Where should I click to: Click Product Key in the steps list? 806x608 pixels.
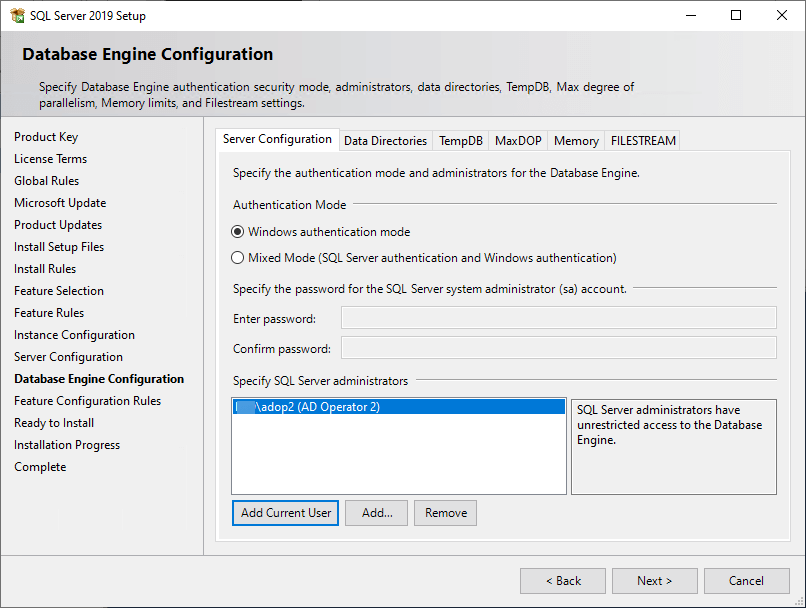tap(46, 137)
